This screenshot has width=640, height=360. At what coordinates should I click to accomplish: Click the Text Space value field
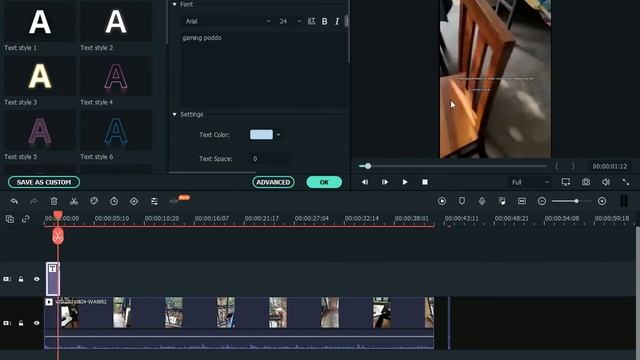point(269,159)
